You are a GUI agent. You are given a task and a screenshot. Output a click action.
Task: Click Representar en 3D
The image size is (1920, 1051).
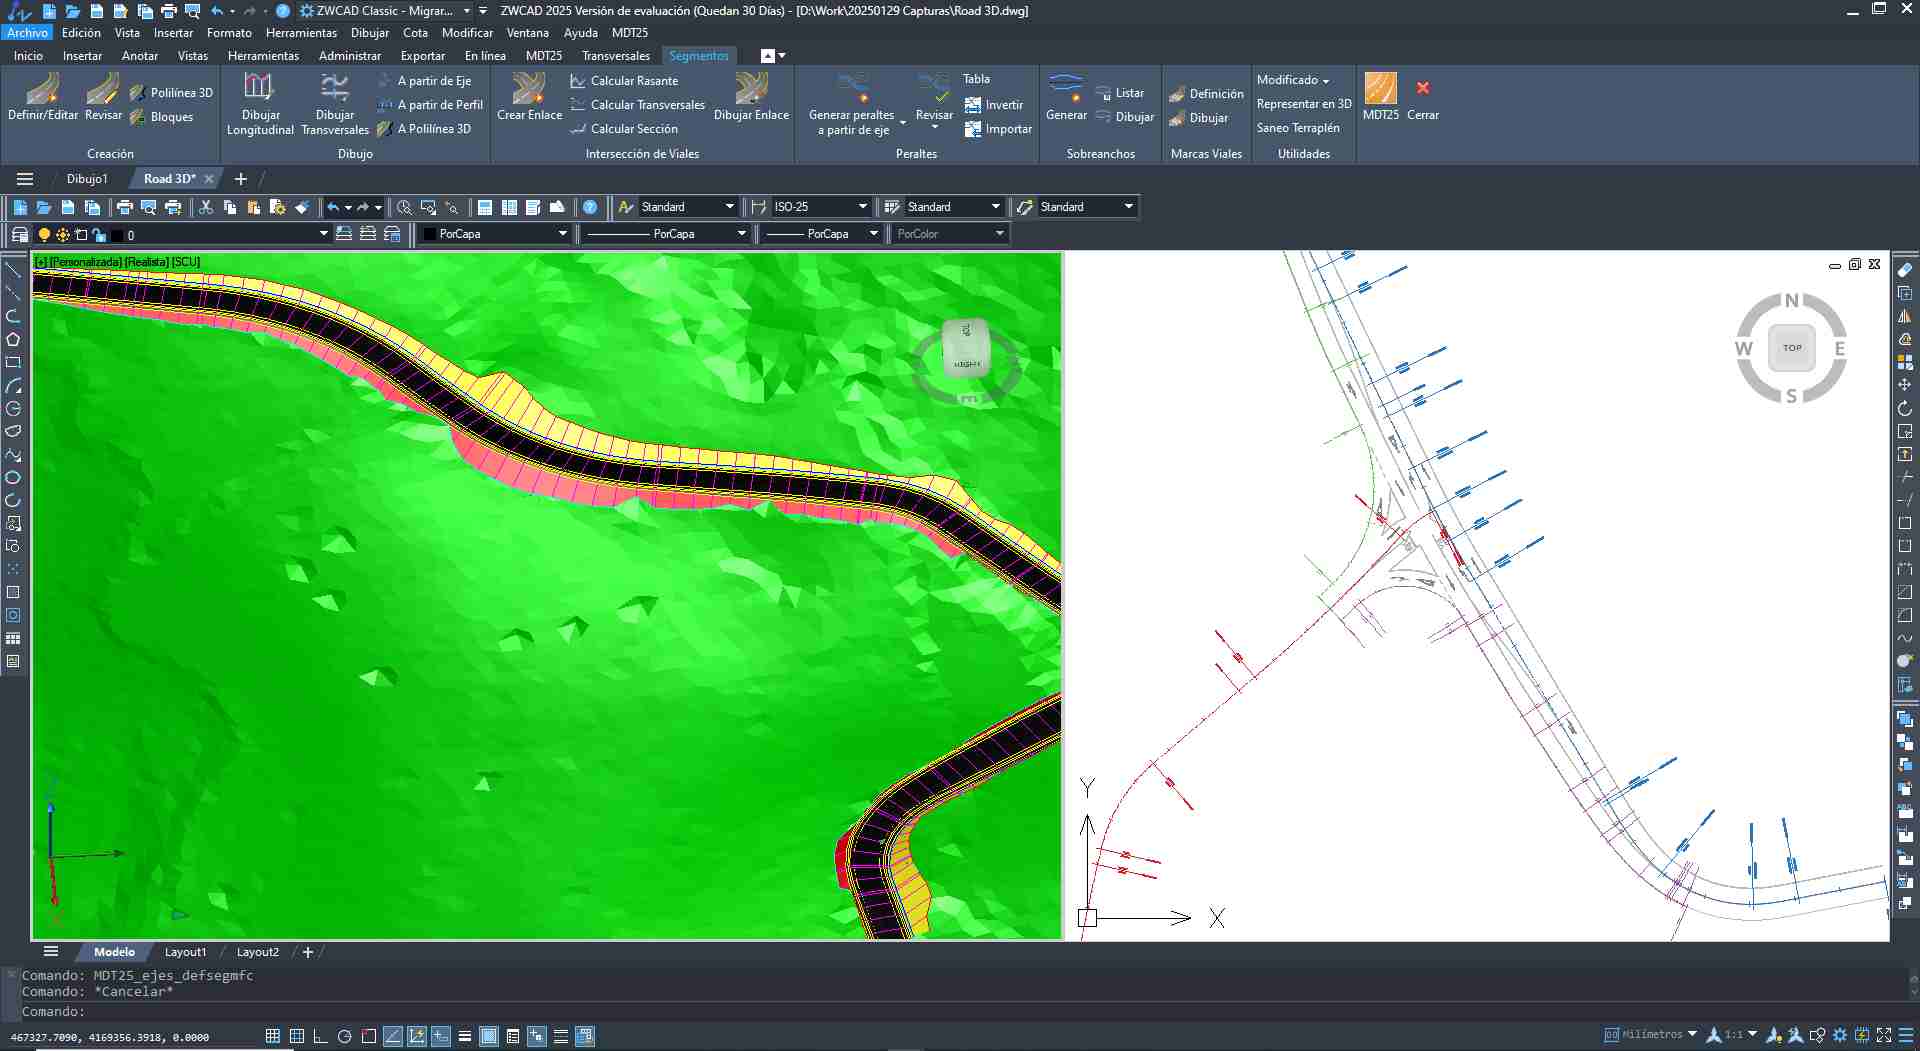[x=1303, y=104]
